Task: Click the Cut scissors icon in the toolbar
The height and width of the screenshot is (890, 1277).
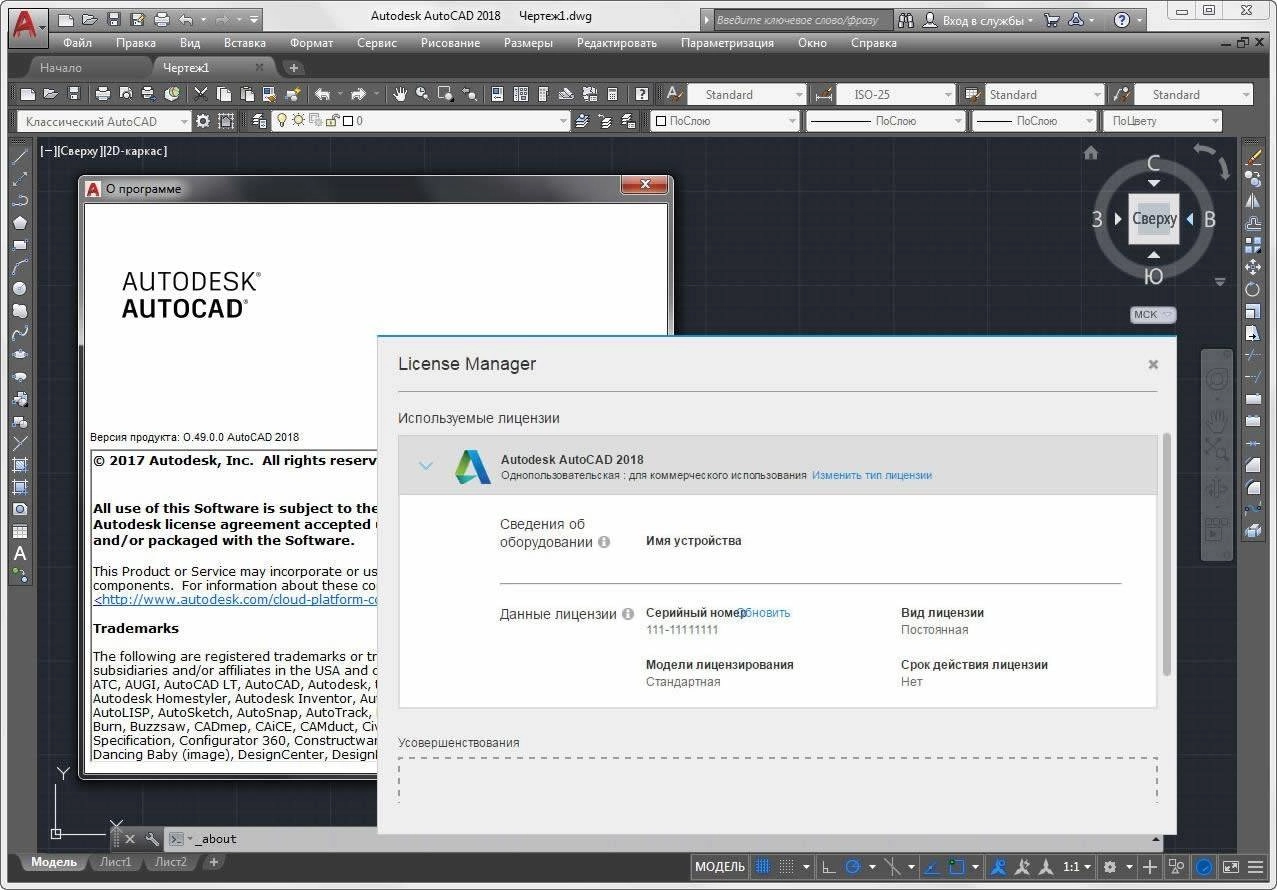Action: 201,94
